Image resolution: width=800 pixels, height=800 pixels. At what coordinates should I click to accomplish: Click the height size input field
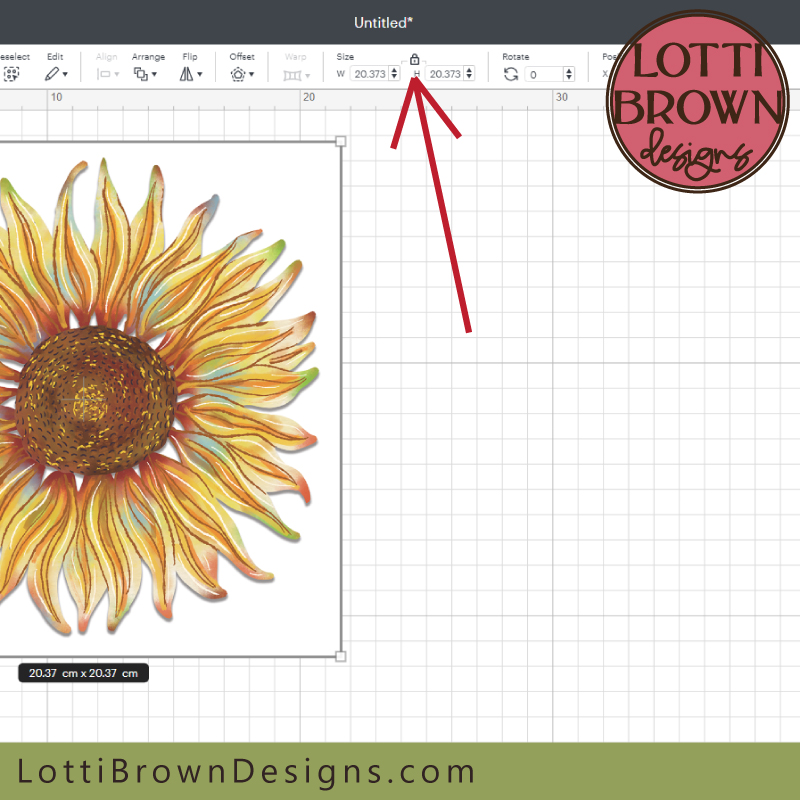tap(444, 74)
